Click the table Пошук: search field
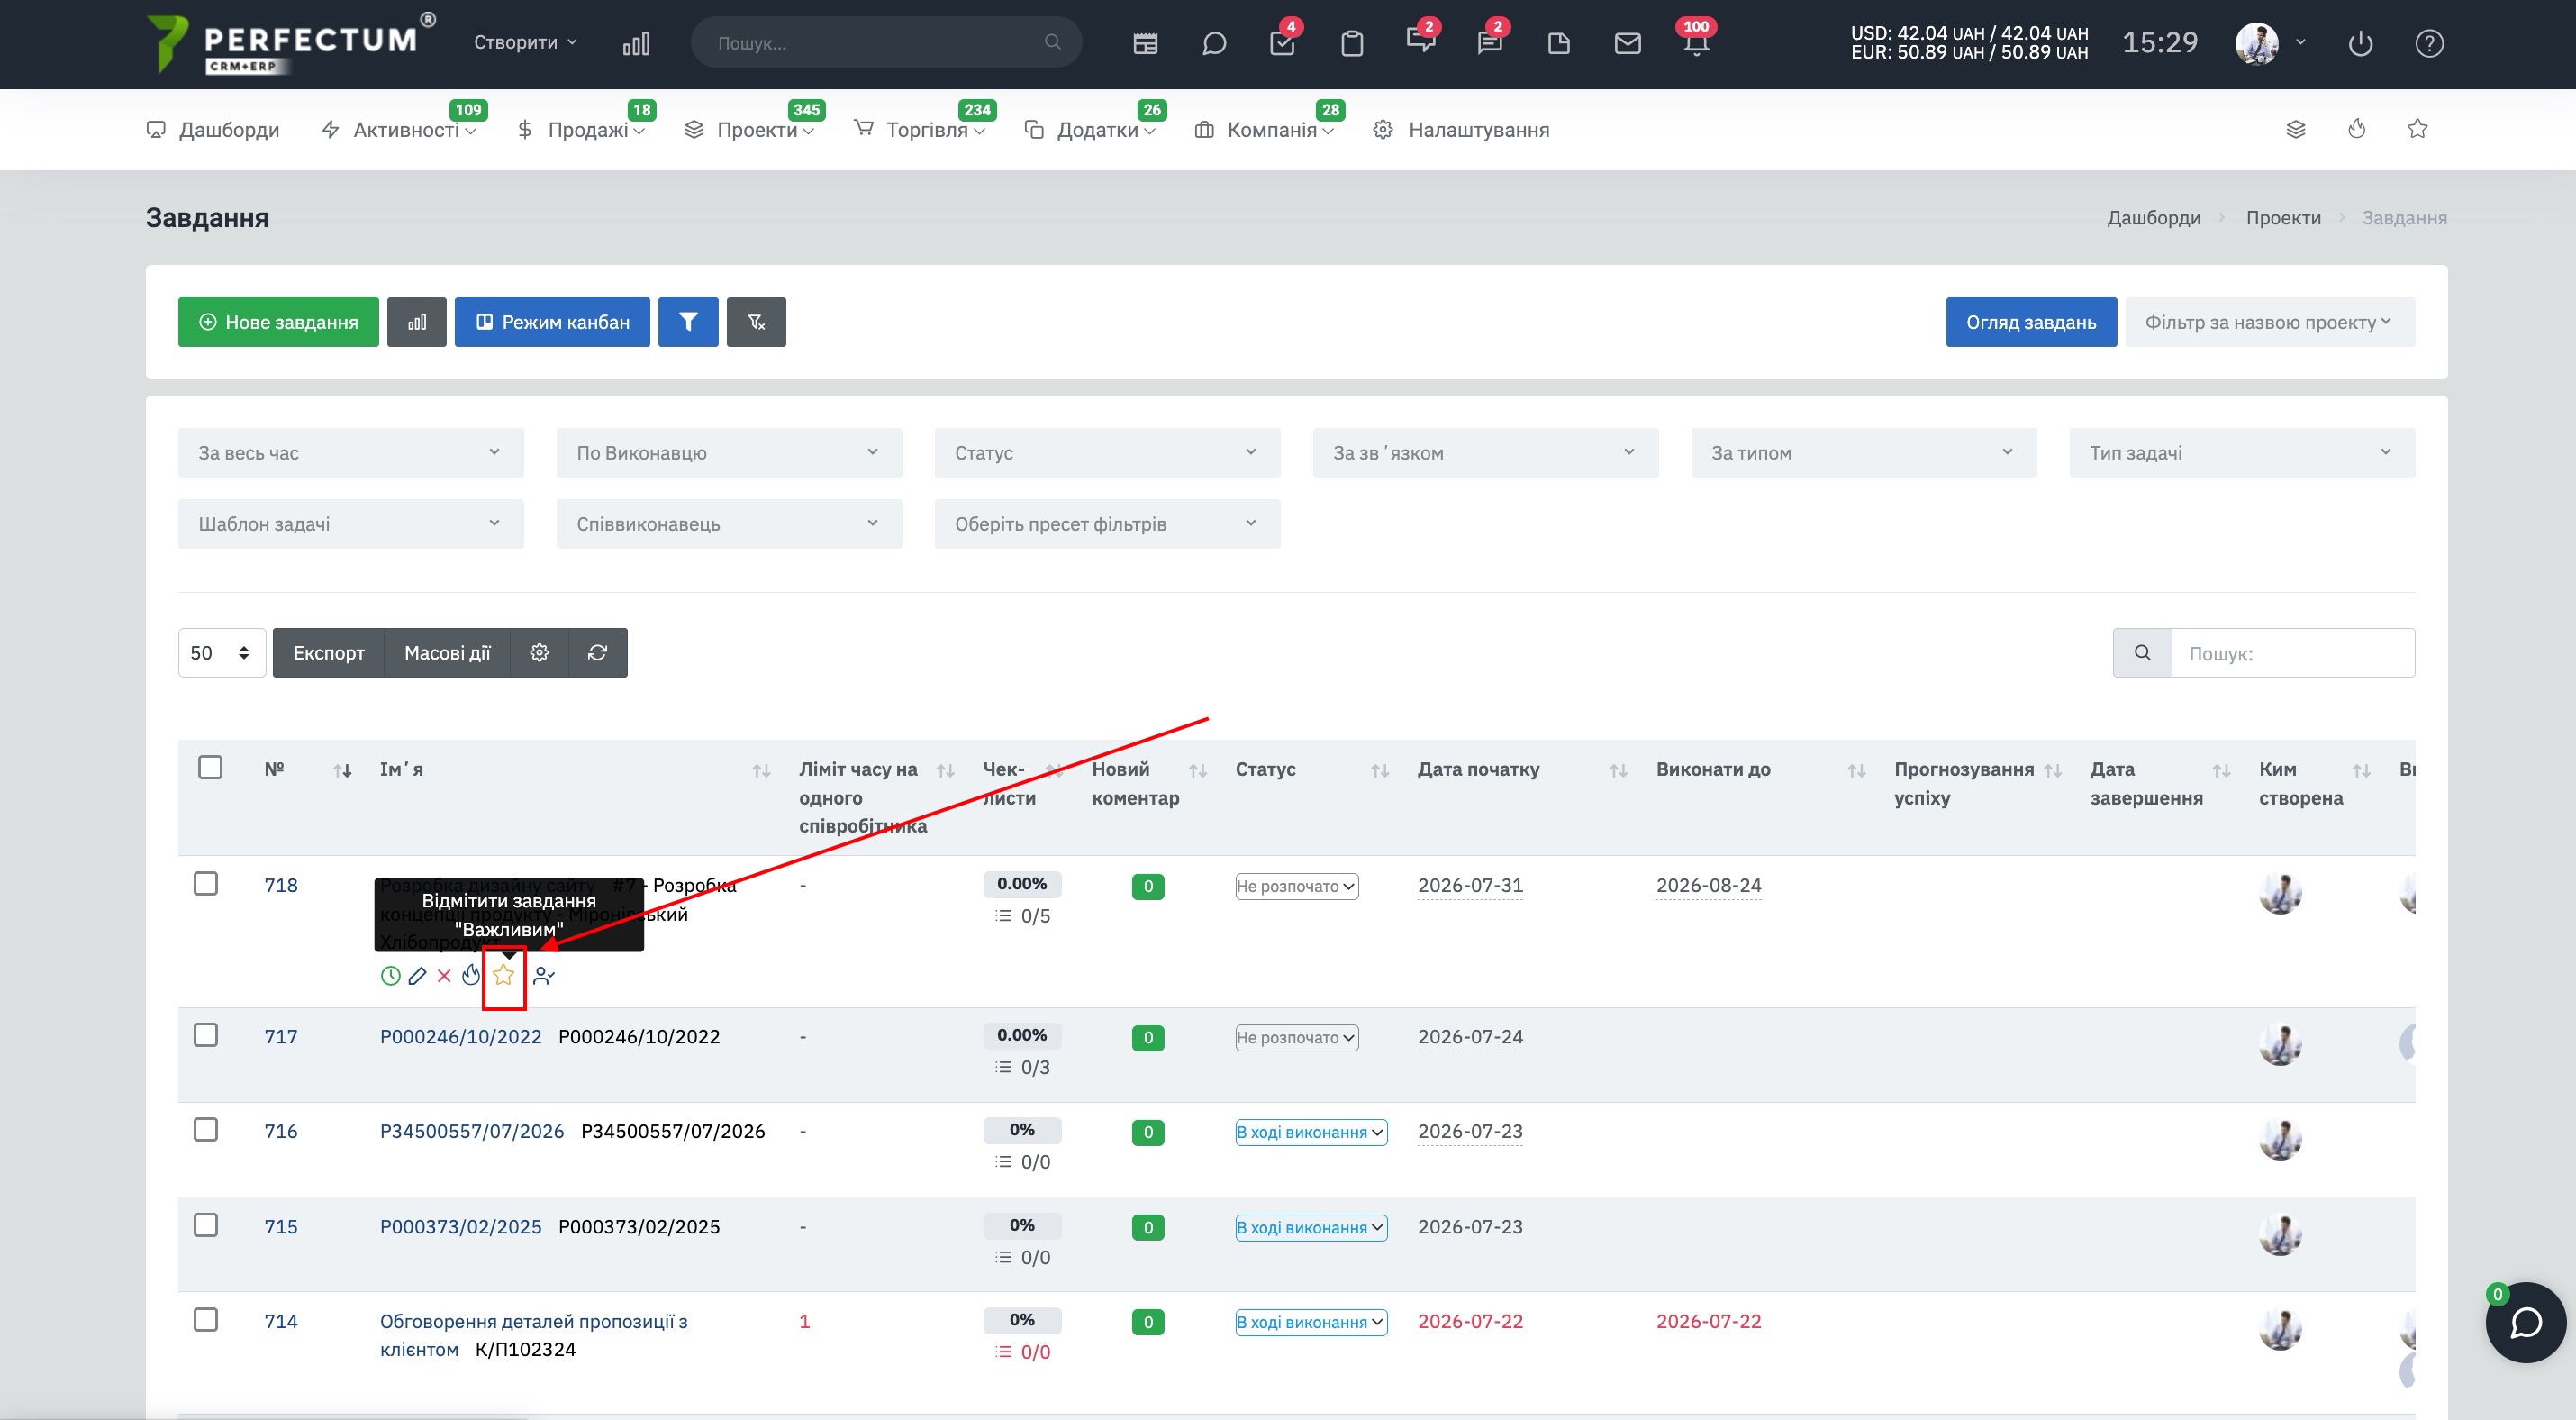This screenshot has width=2576, height=1420. coord(2293,653)
